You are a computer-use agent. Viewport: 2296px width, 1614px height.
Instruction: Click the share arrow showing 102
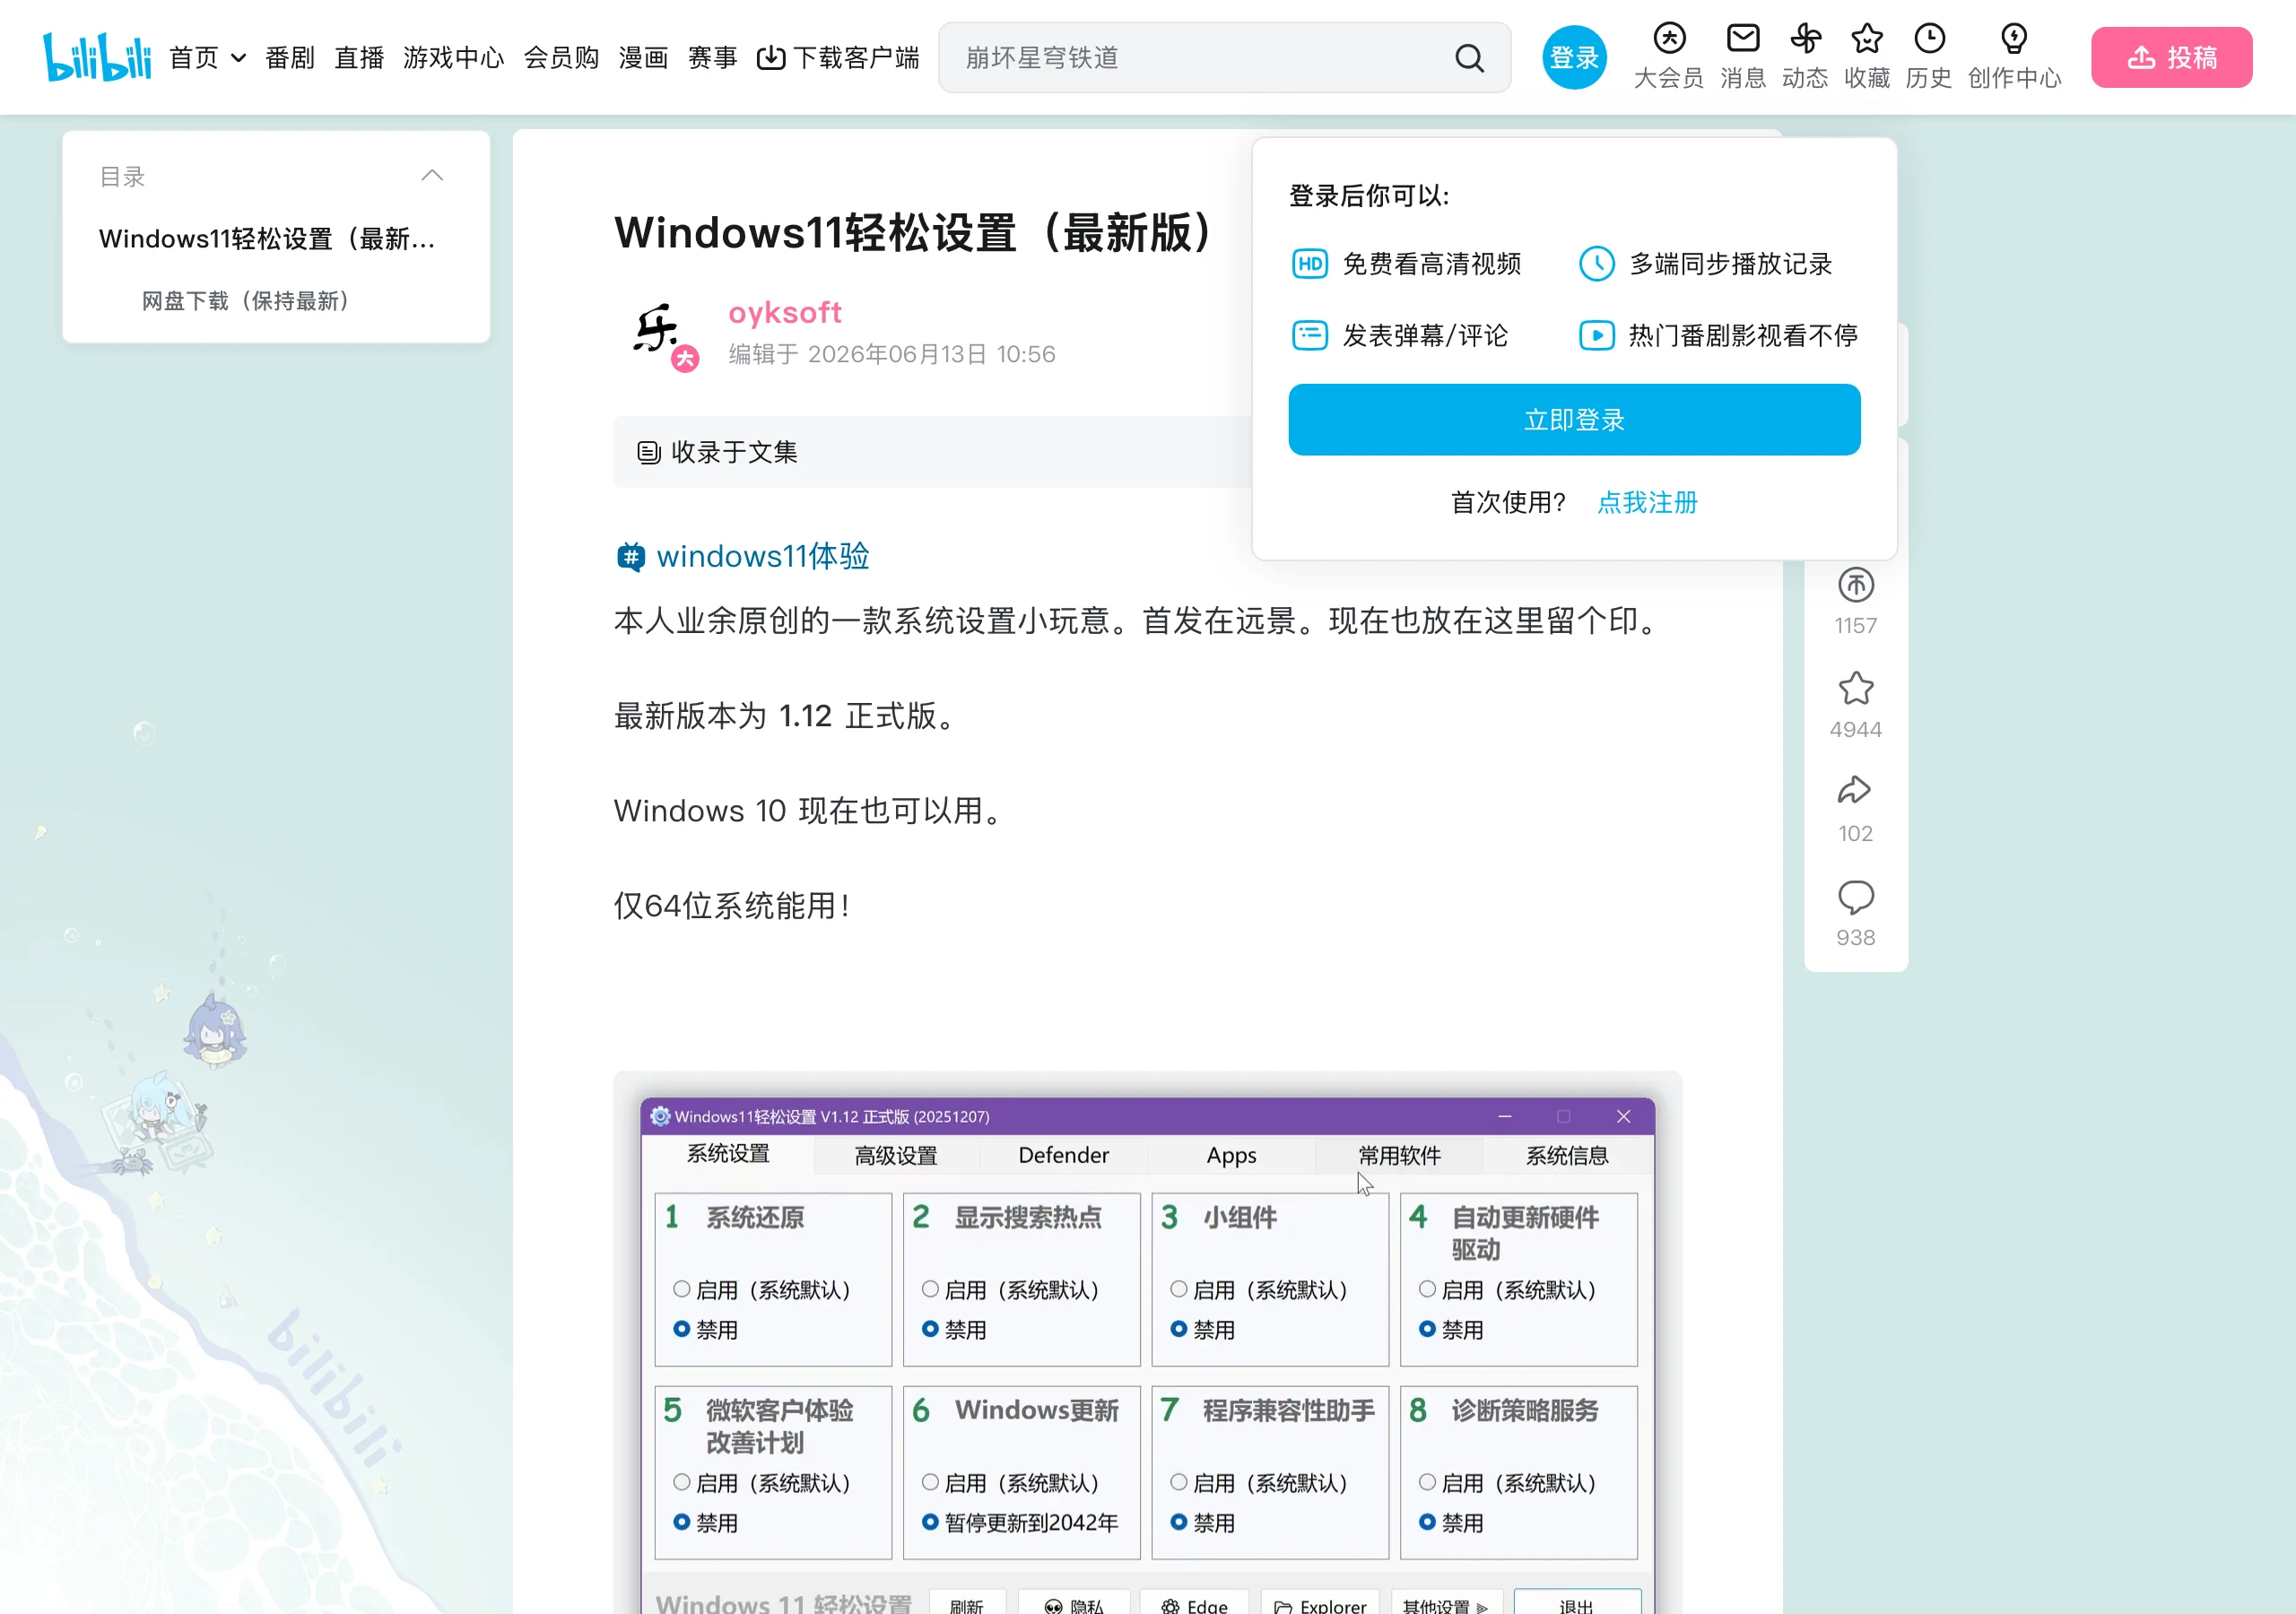coord(1855,792)
